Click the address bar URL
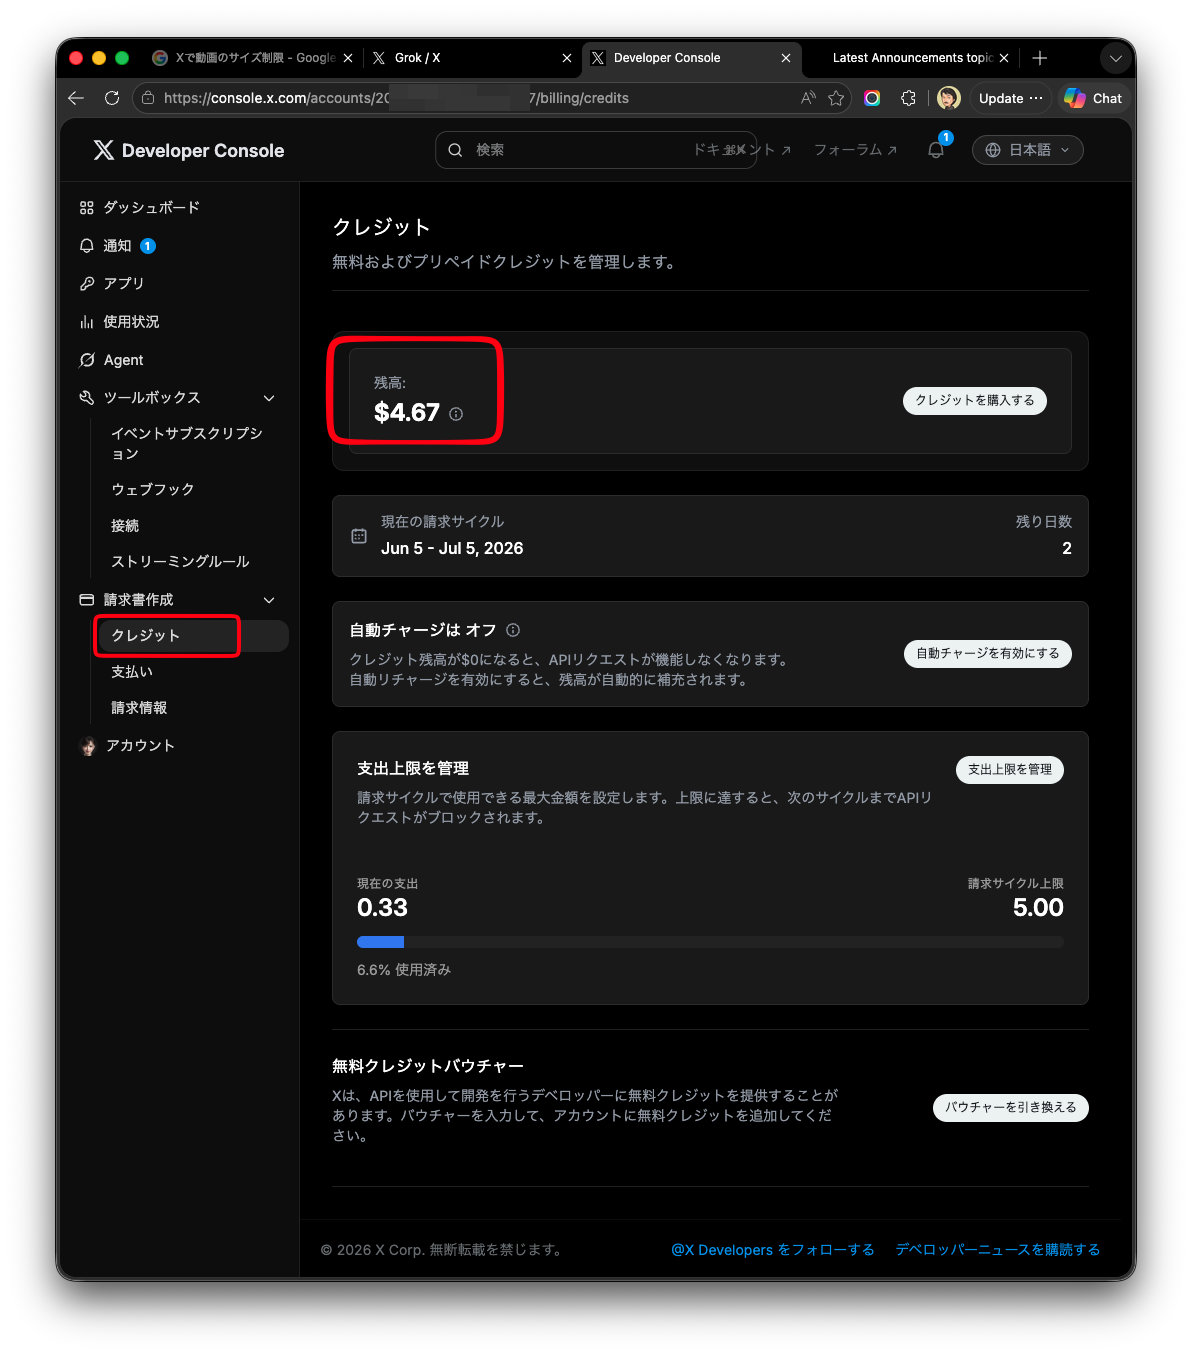The image size is (1192, 1355). (396, 98)
